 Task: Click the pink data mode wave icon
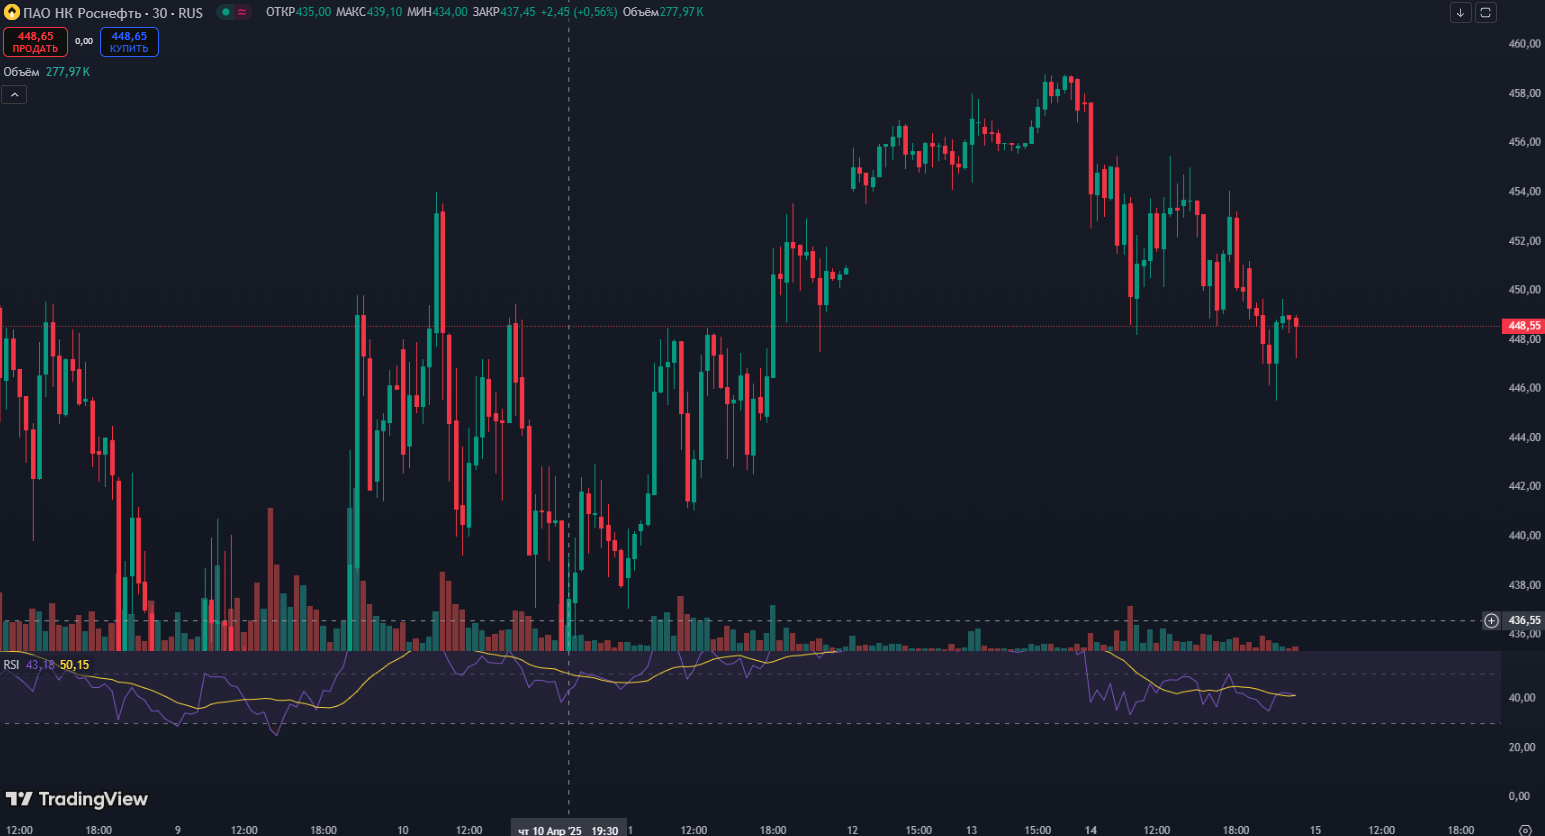pos(242,13)
